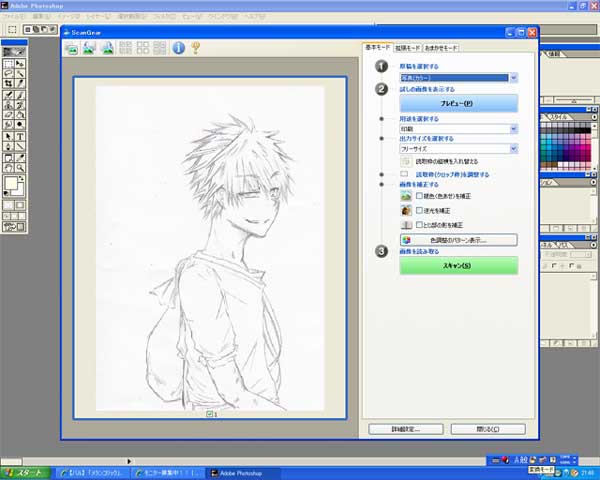Select the Line shape tool
600x480 pixels.
pyautogui.click(x=20, y=146)
